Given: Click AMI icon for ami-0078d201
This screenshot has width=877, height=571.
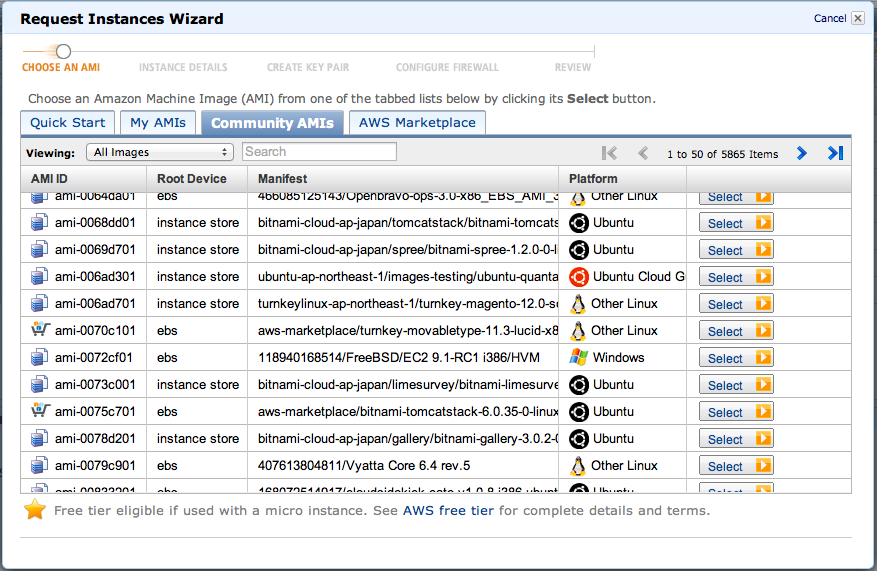Looking at the screenshot, I should (39, 438).
